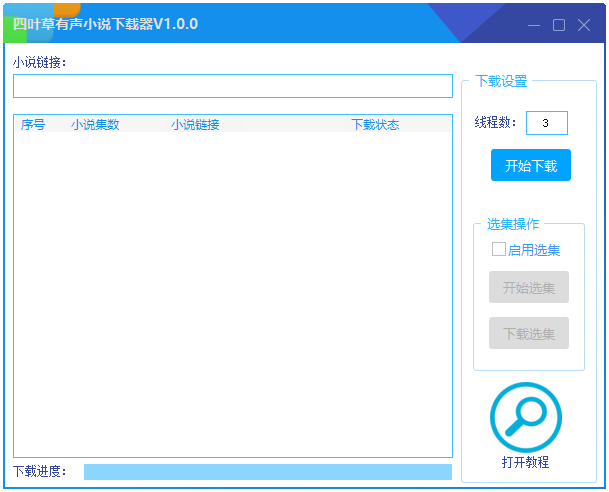Screen dimensions: 609x492
Task: Click the magnifier tutorial icon
Action: coord(525,416)
